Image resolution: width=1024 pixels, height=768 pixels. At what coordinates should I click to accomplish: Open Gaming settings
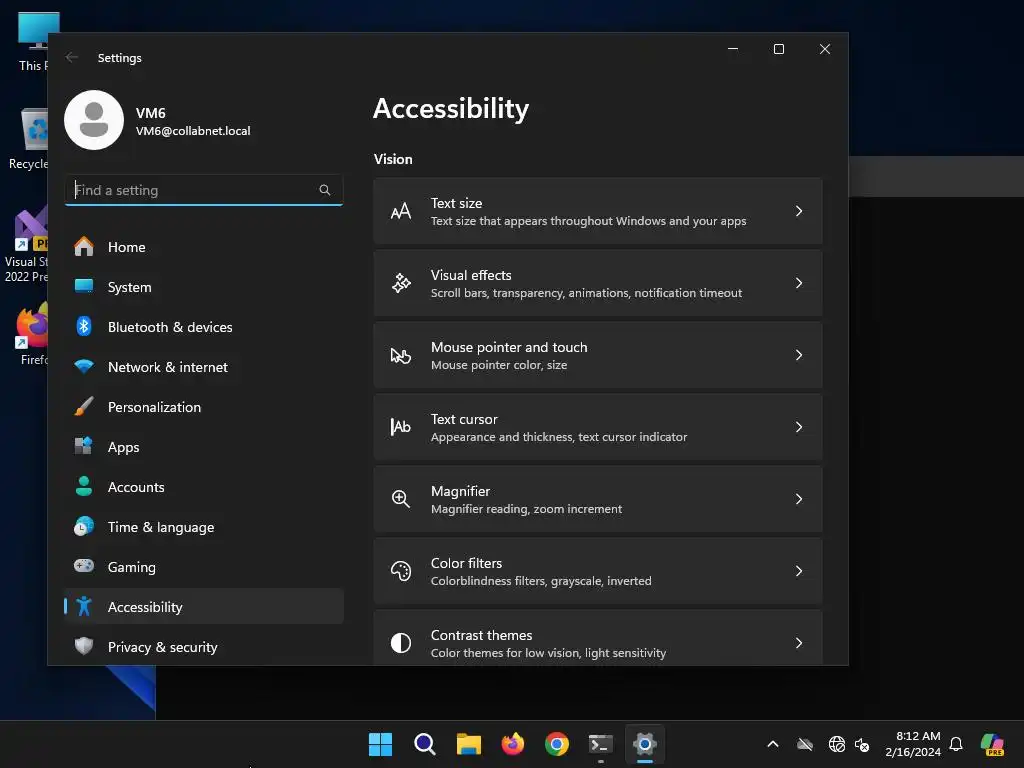[x=204, y=567]
